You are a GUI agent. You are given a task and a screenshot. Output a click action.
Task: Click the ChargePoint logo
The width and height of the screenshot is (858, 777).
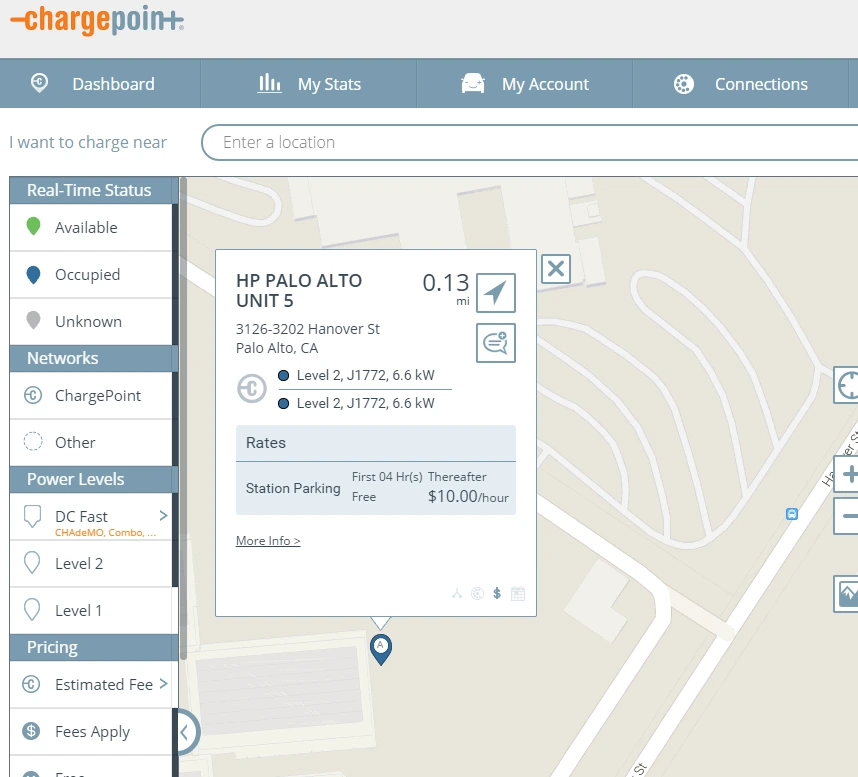pyautogui.click(x=97, y=21)
